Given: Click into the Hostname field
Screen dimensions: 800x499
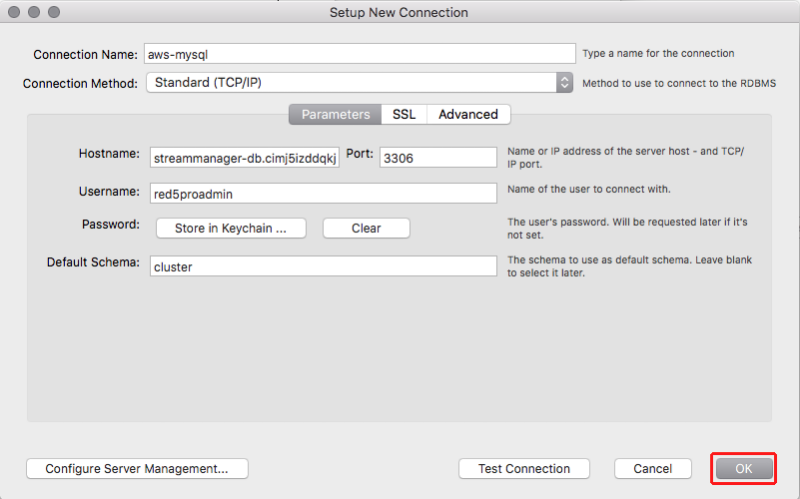Looking at the screenshot, I should coord(244,158).
